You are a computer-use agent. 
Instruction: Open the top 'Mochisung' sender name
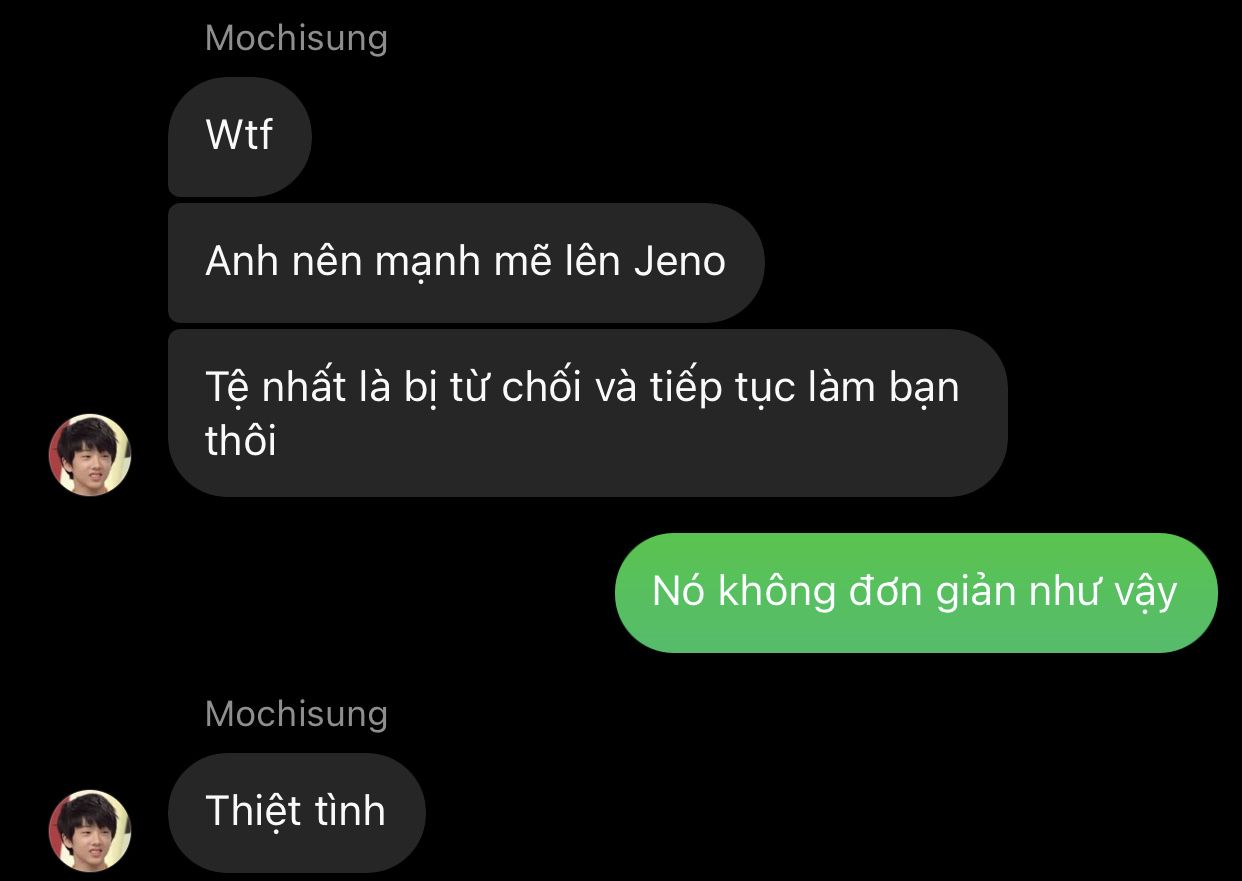296,38
